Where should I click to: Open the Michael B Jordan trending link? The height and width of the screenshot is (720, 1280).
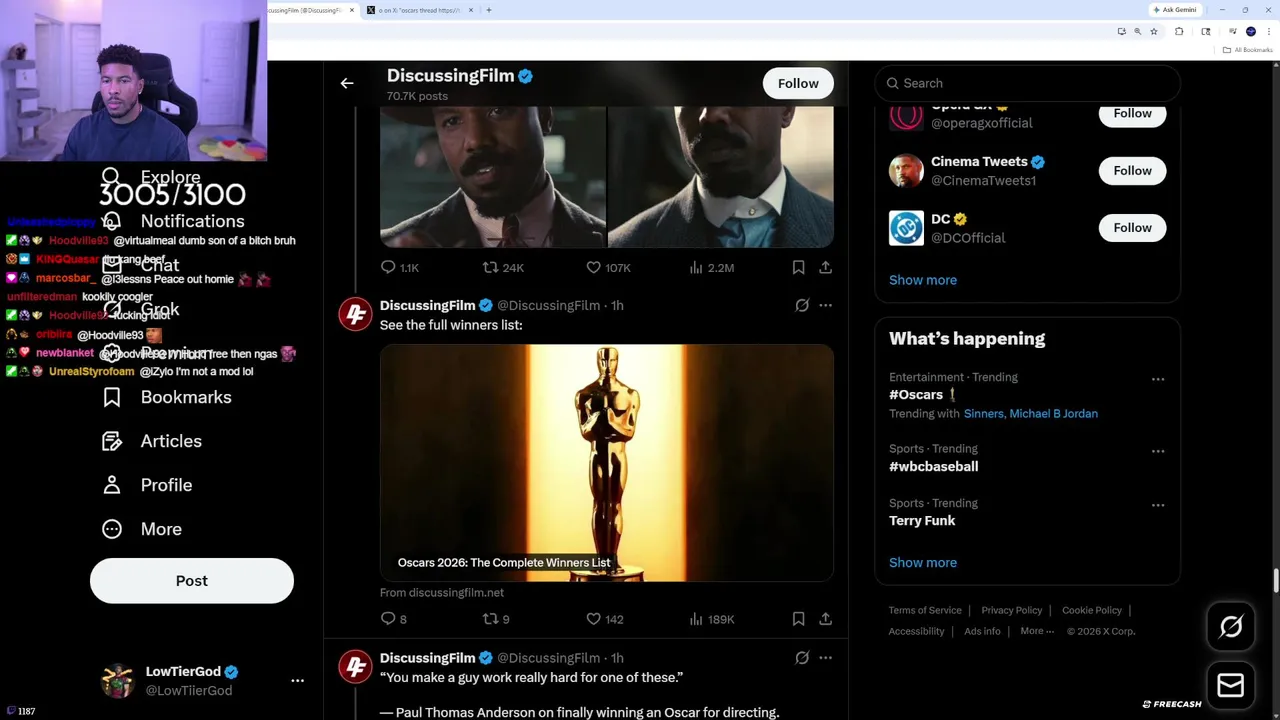click(x=1053, y=414)
